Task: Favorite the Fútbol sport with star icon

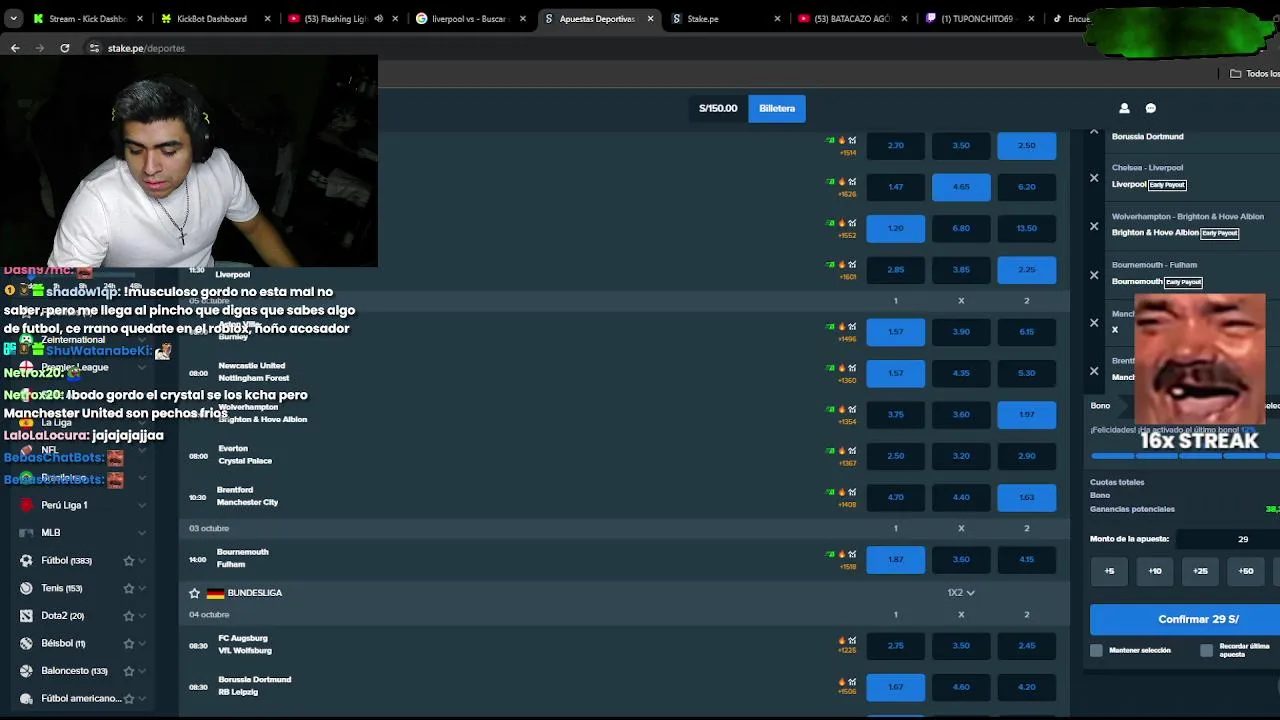Action: click(x=128, y=561)
